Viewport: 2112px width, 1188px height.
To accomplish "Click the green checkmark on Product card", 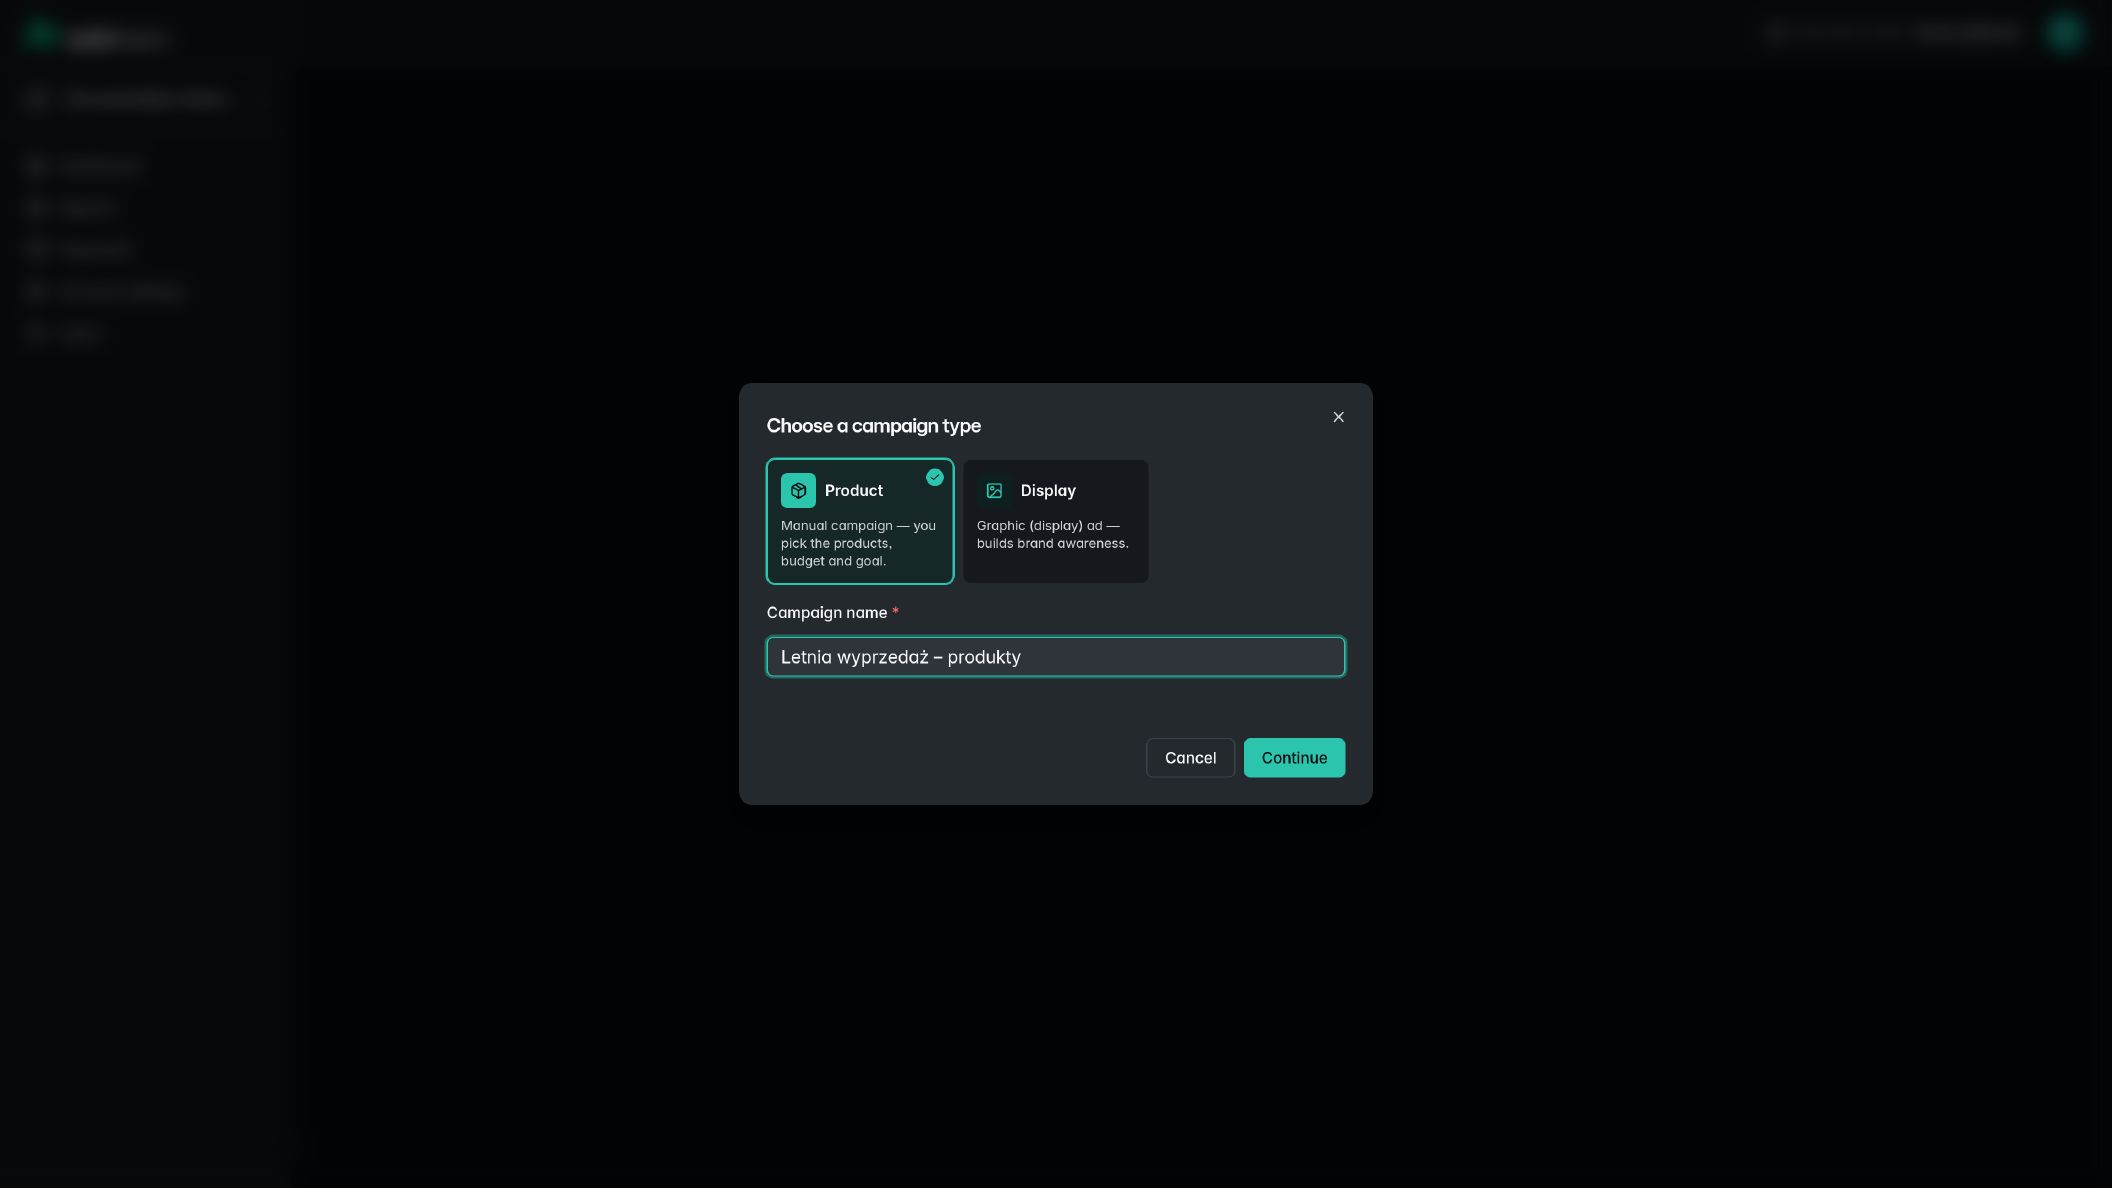I will 935,477.
